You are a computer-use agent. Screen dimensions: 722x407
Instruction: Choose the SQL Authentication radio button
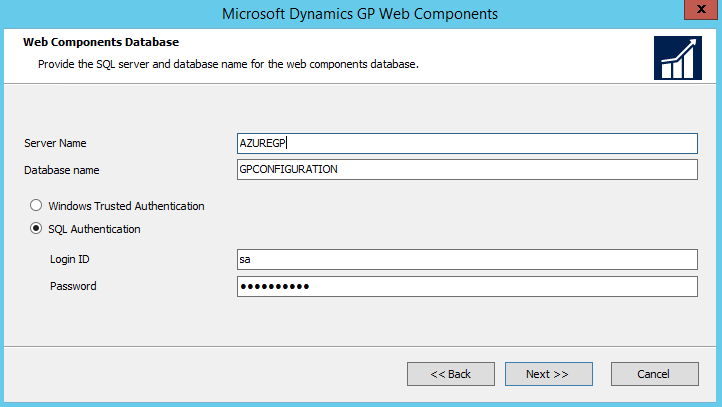pyautogui.click(x=37, y=229)
